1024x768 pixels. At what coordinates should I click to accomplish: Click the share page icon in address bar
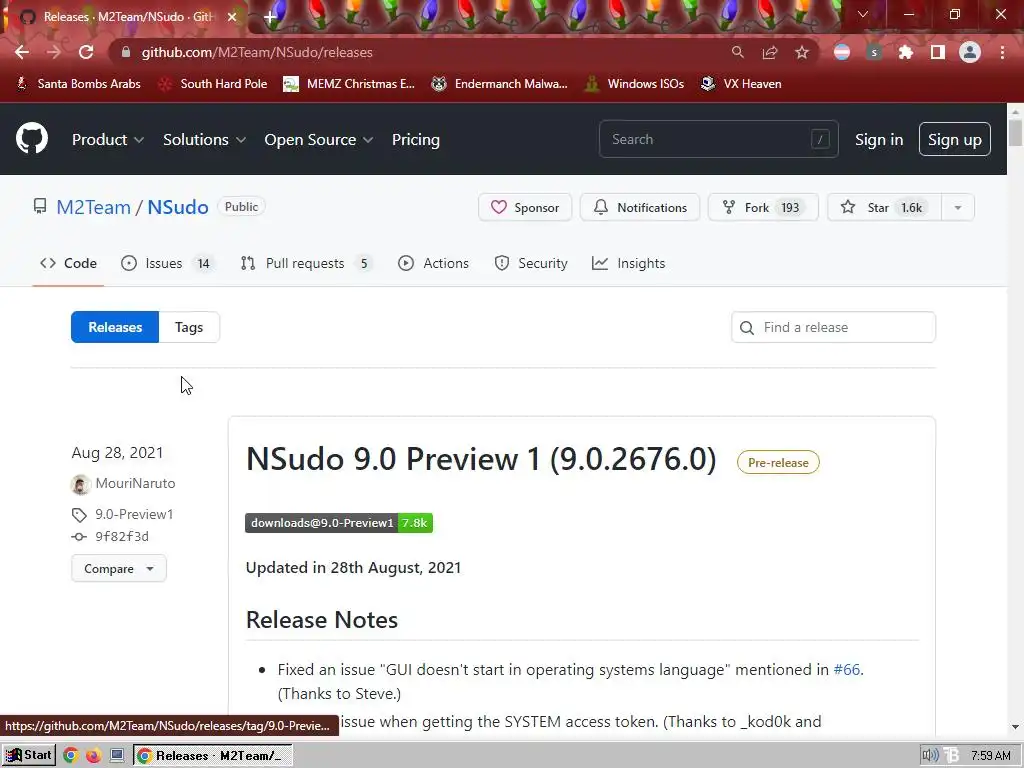pos(770,52)
